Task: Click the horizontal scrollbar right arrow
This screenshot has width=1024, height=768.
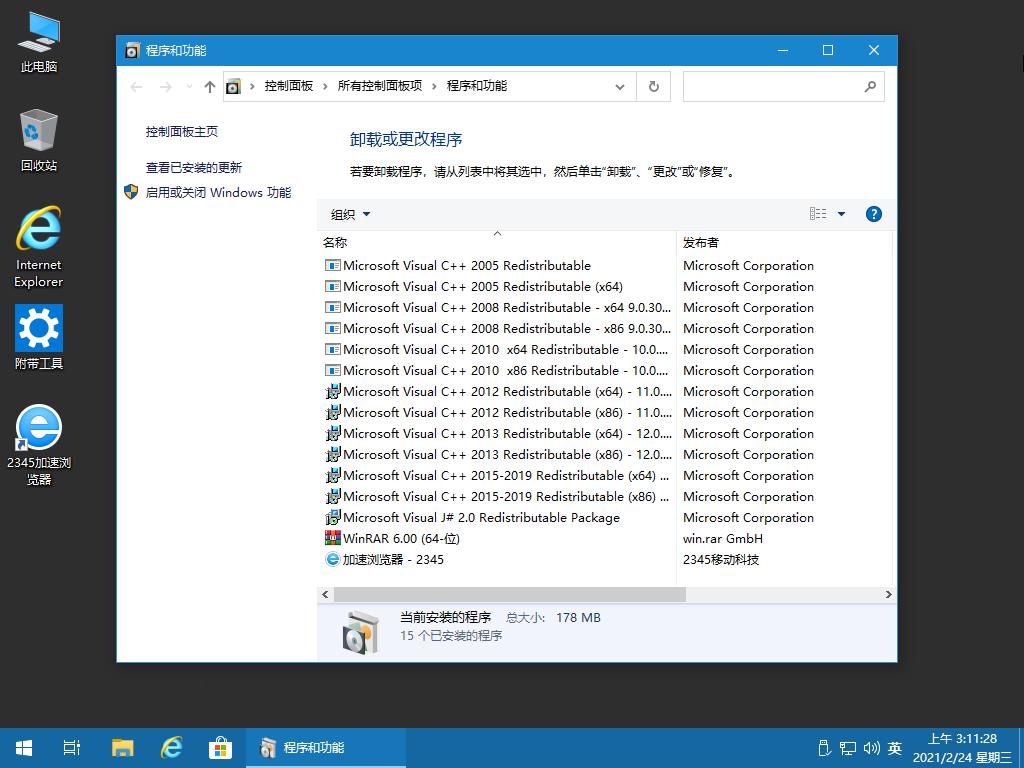Action: pyautogui.click(x=888, y=594)
